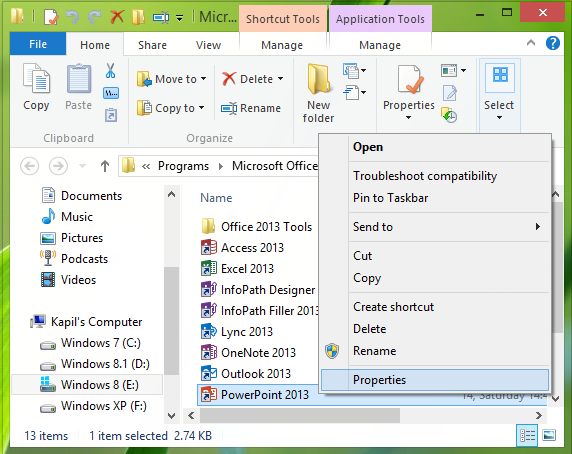Screen dimensions: 572x454
Task: Click the Paste clipboard icon in ribbon
Action: pyautogui.click(x=78, y=79)
